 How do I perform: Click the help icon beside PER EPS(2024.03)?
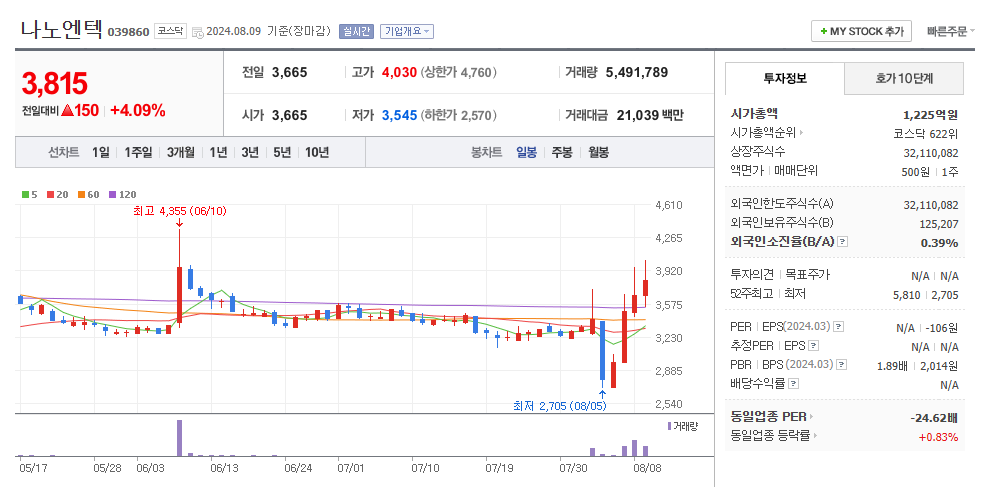[x=838, y=327]
